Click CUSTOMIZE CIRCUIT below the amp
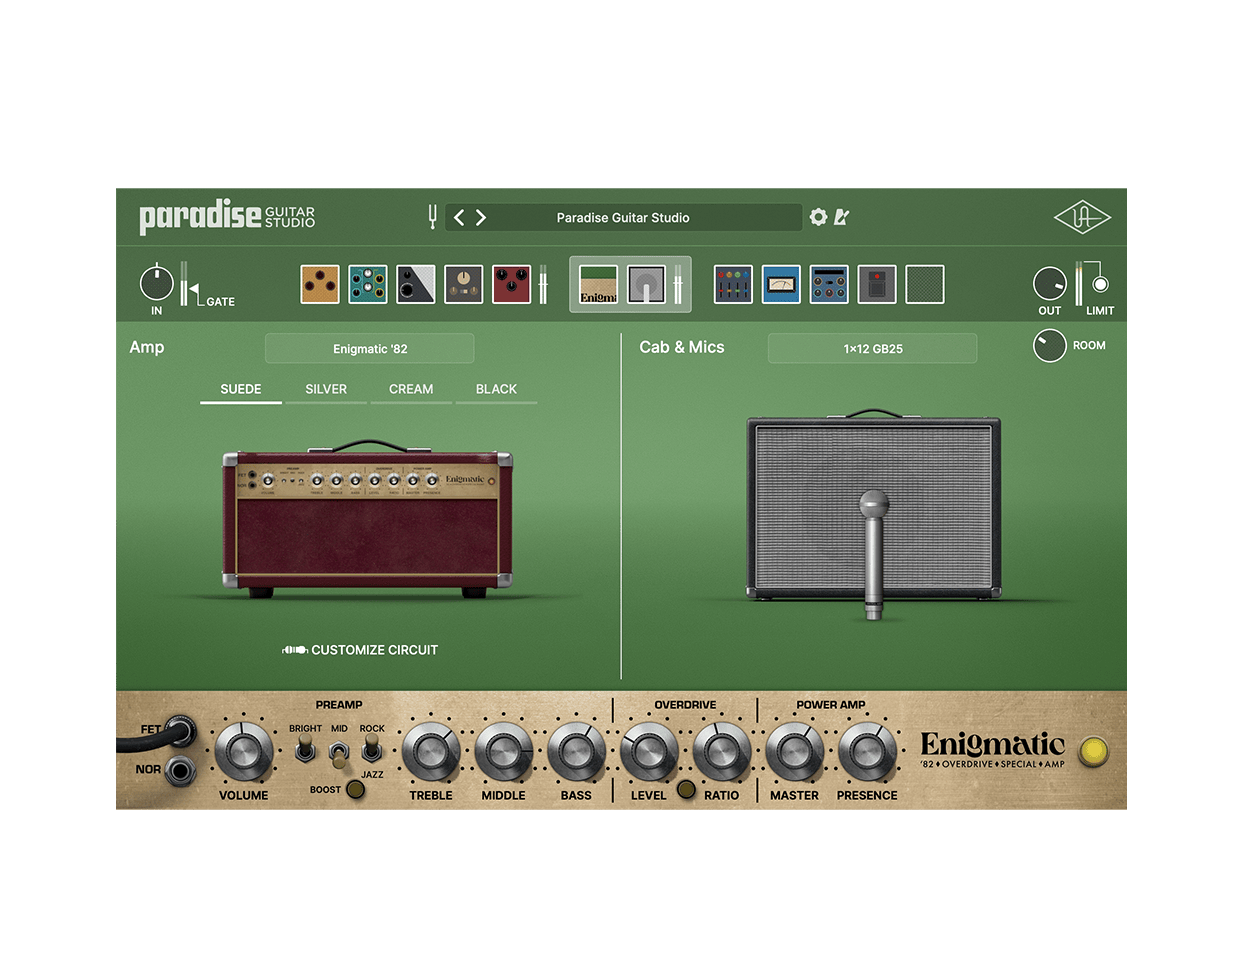This screenshot has height=980, width=1248. point(361,650)
